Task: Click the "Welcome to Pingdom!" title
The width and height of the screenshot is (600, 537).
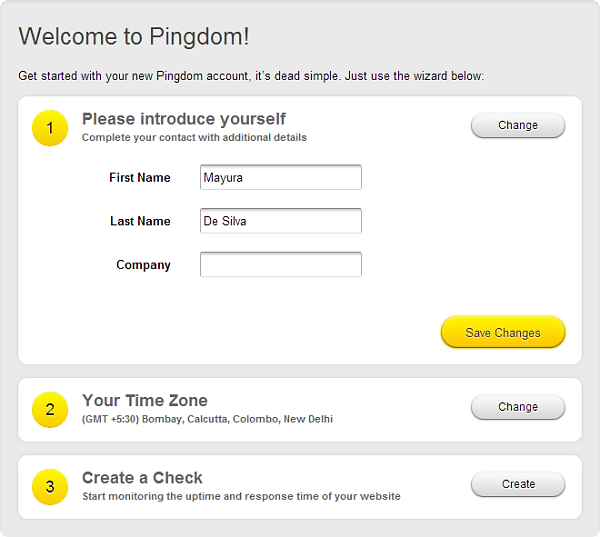Action: click(x=134, y=37)
